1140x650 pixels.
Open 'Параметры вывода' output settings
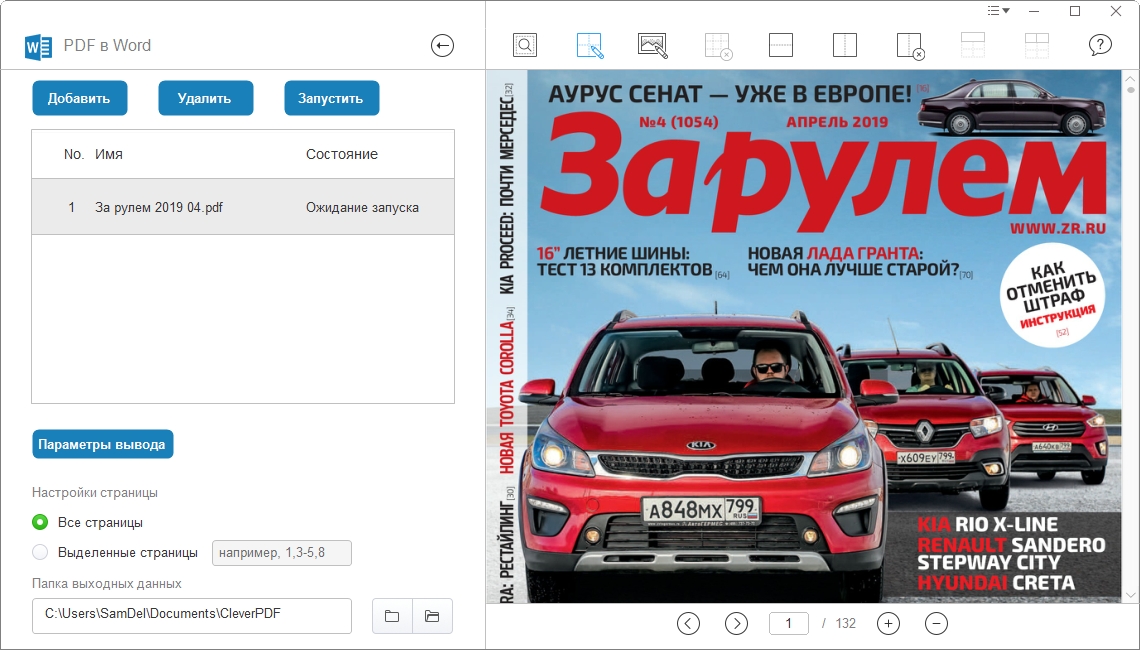(x=102, y=444)
